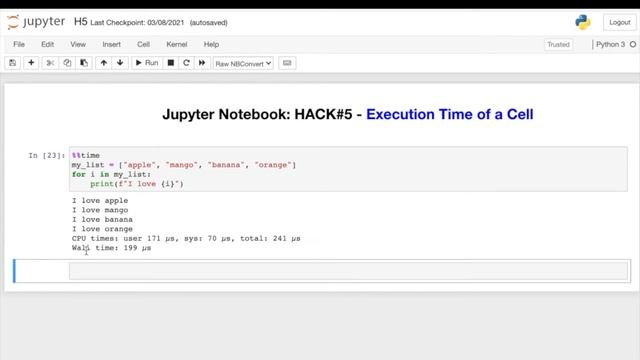The image size is (640, 360).
Task: Click the Wall time: 199 µs output
Action: [111, 248]
